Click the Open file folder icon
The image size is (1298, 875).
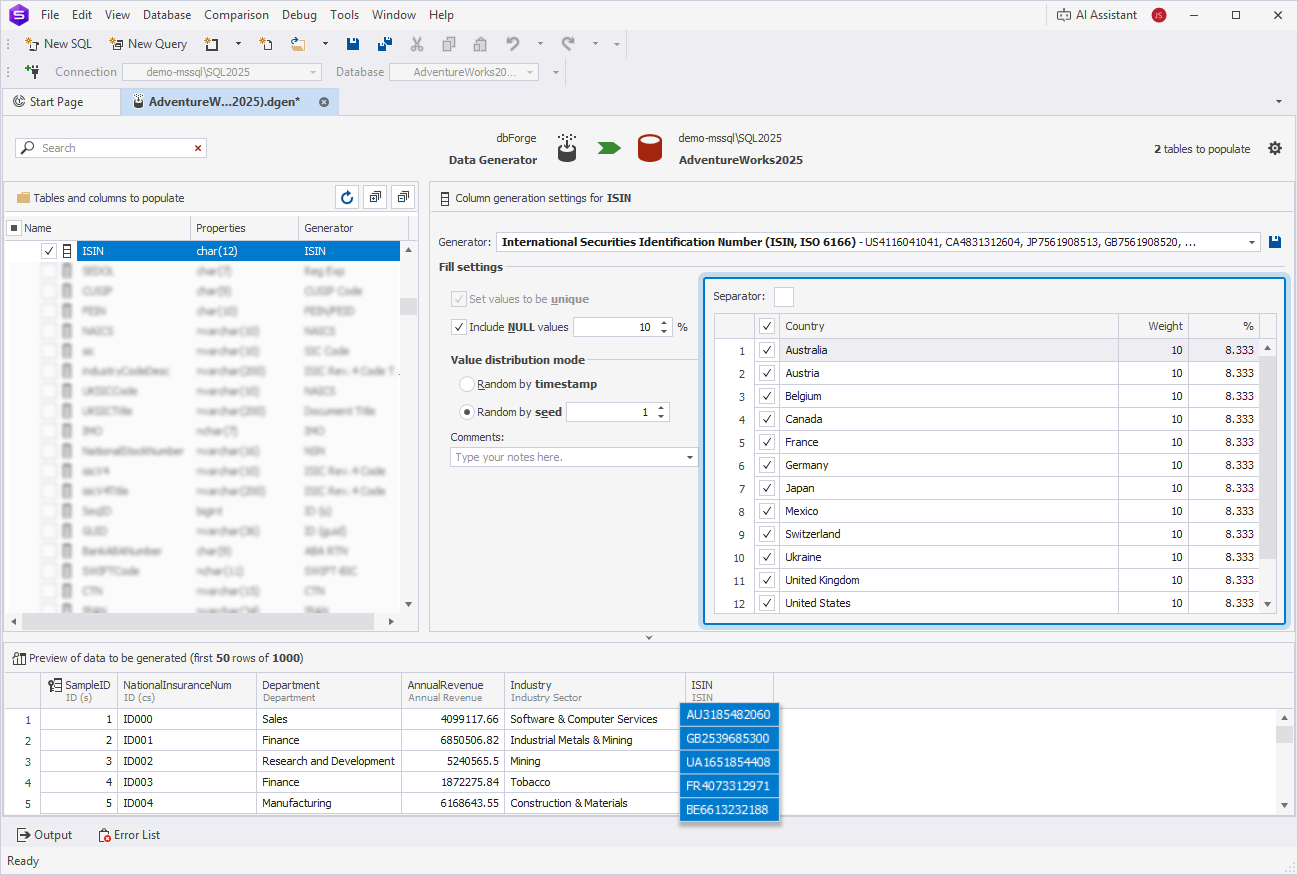(298, 44)
